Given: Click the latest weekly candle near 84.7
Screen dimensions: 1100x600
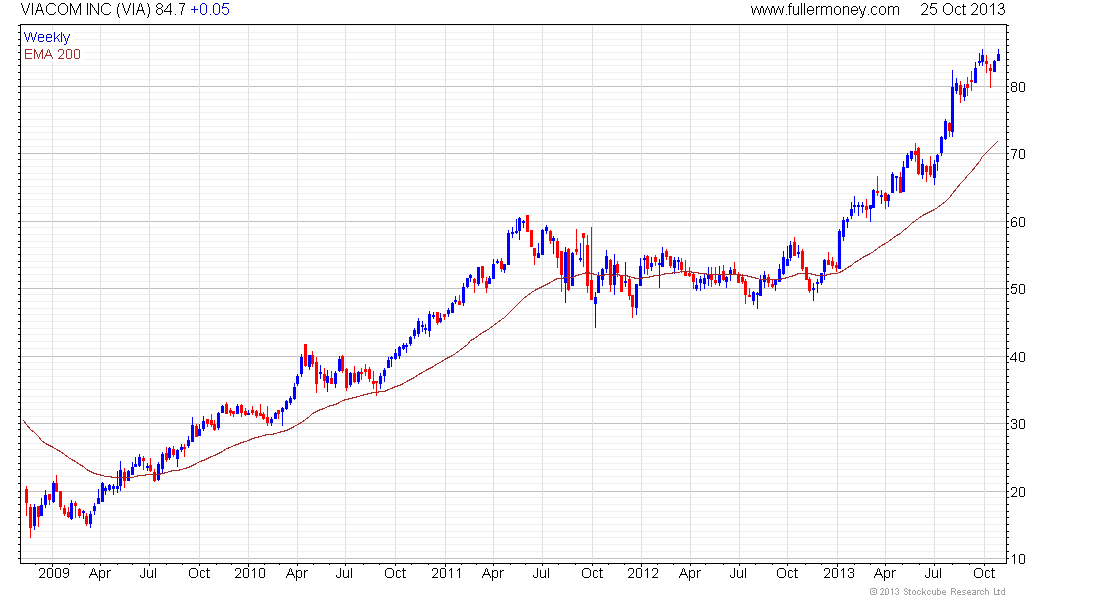Looking at the screenshot, I should [x=998, y=57].
